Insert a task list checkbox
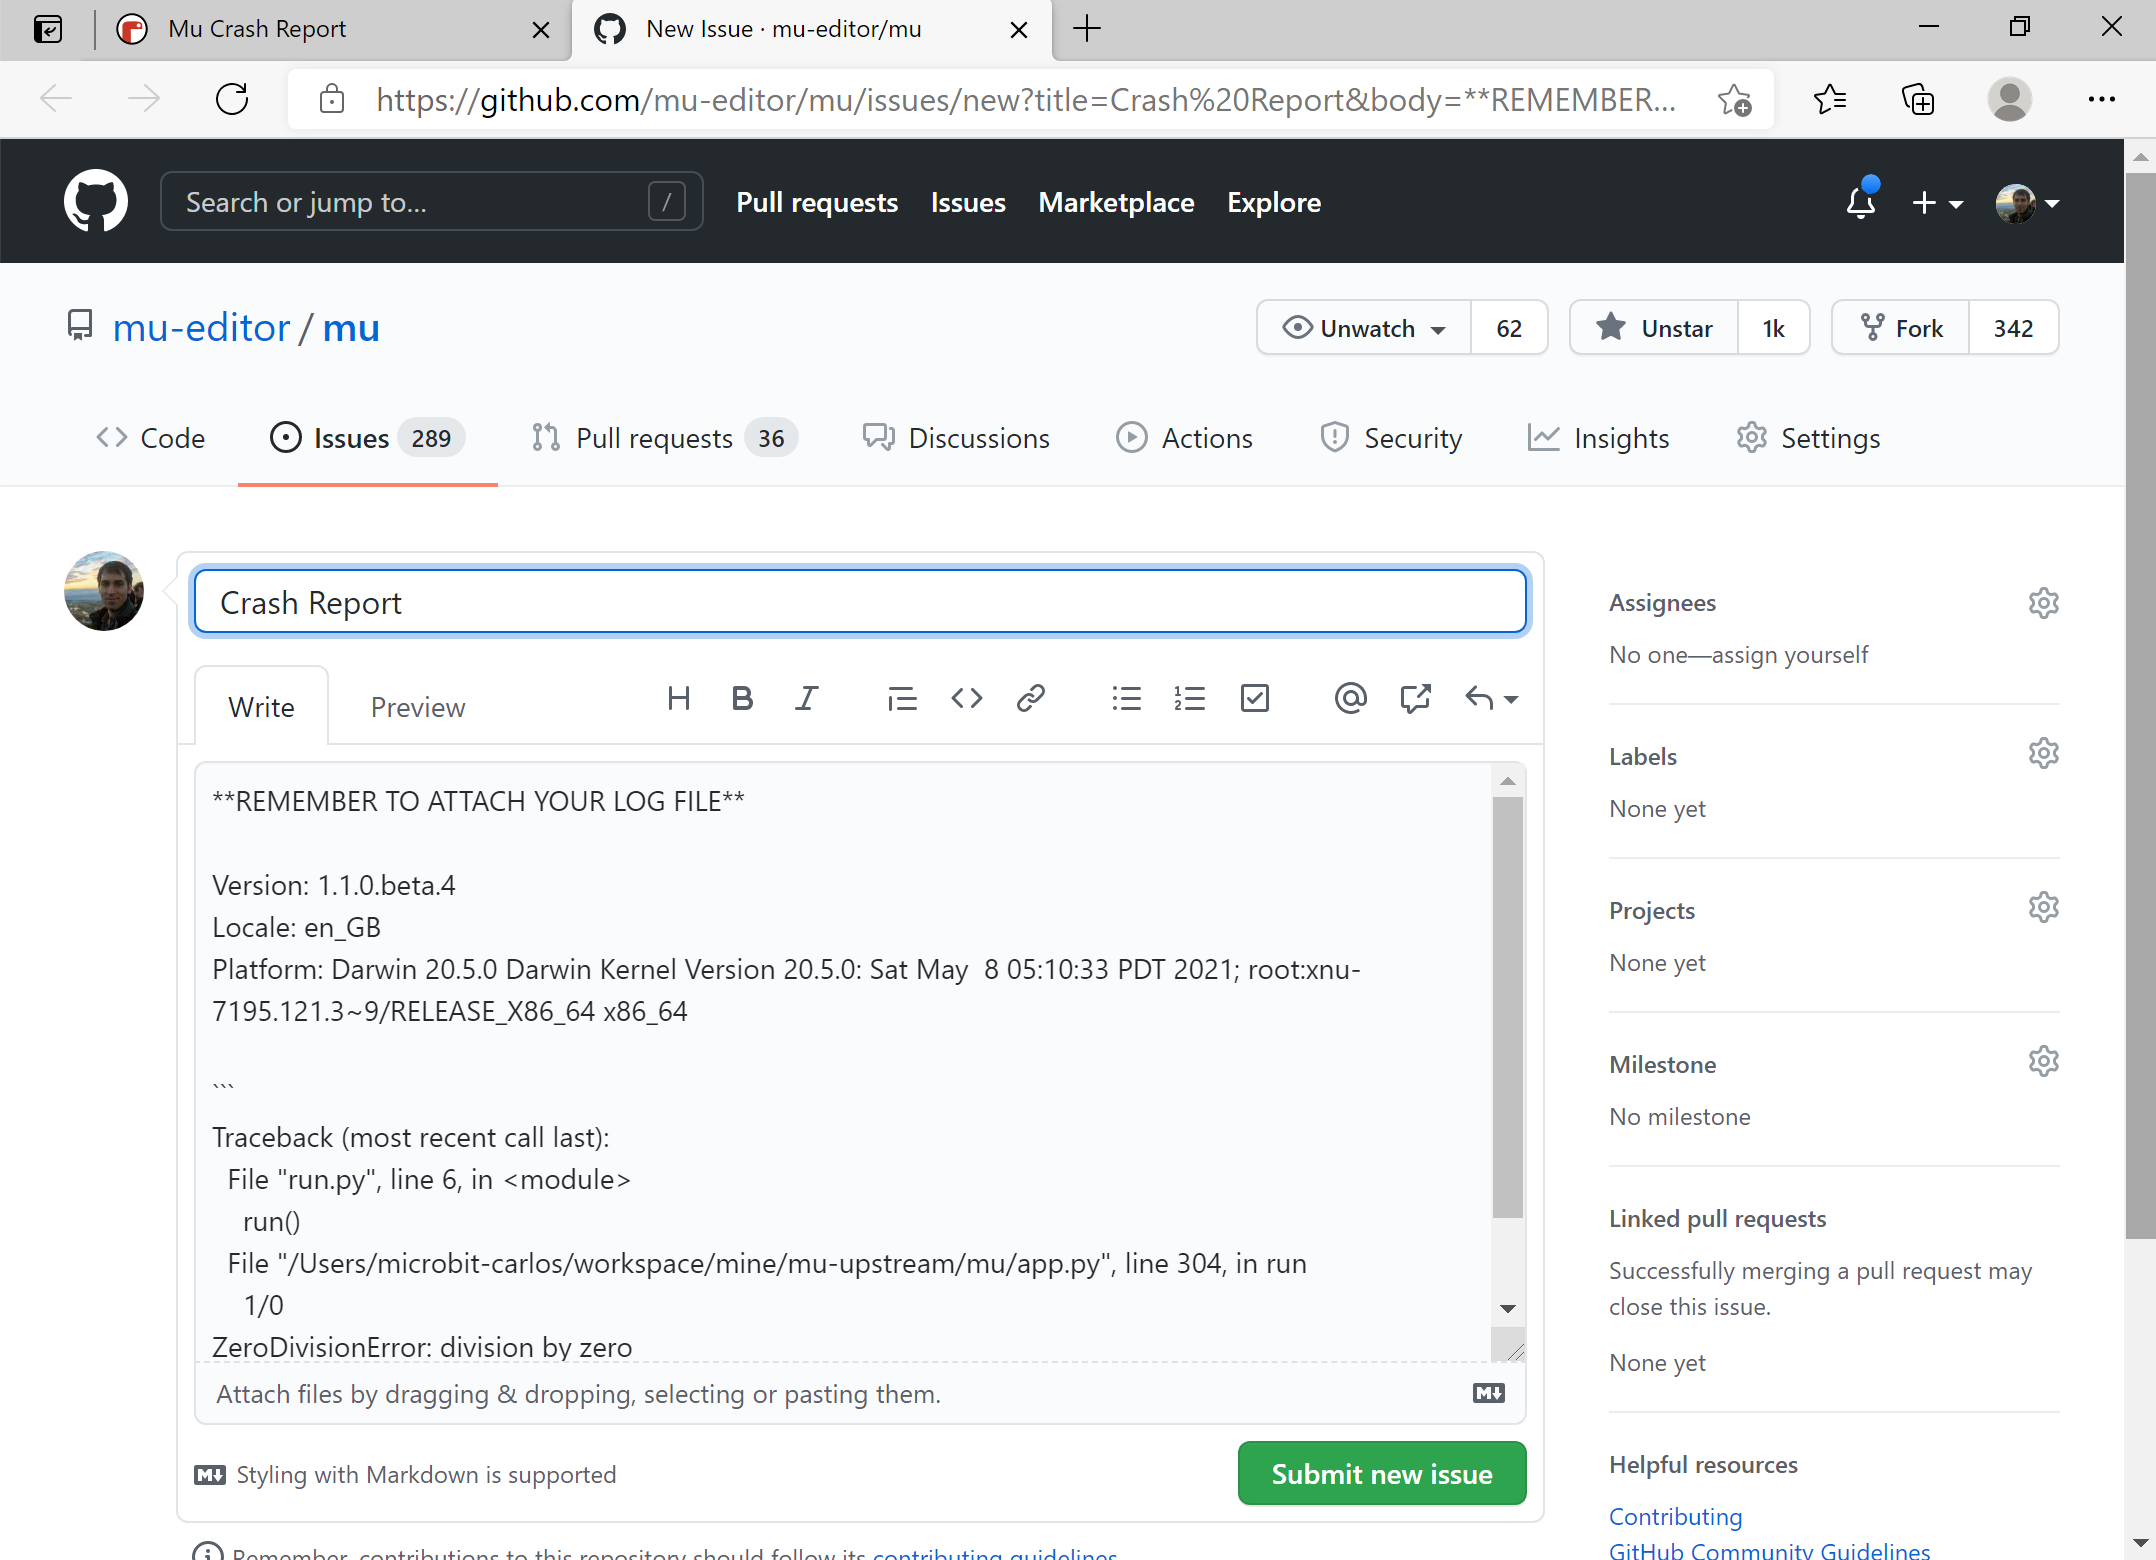Screen dimensions: 2156x1560 (1255, 698)
